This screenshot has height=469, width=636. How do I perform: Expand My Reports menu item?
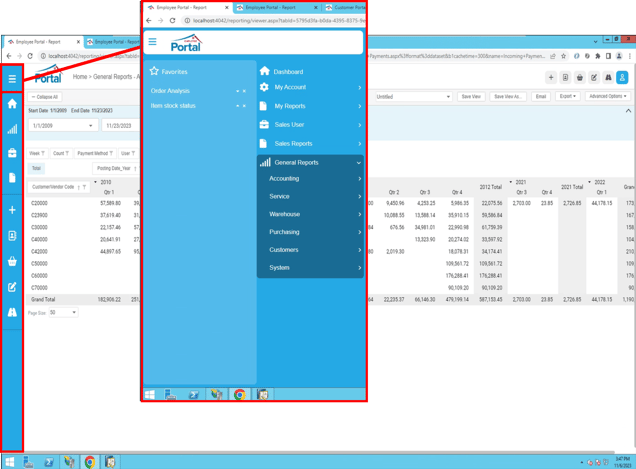pyautogui.click(x=310, y=106)
